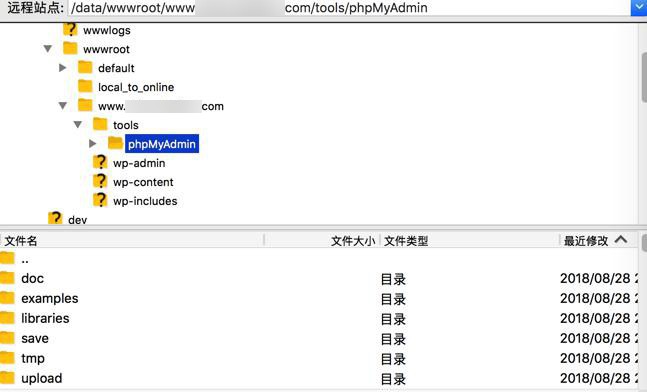The width and height of the screenshot is (647, 392).
Task: Open the remote site path dropdown
Action: [x=639, y=8]
